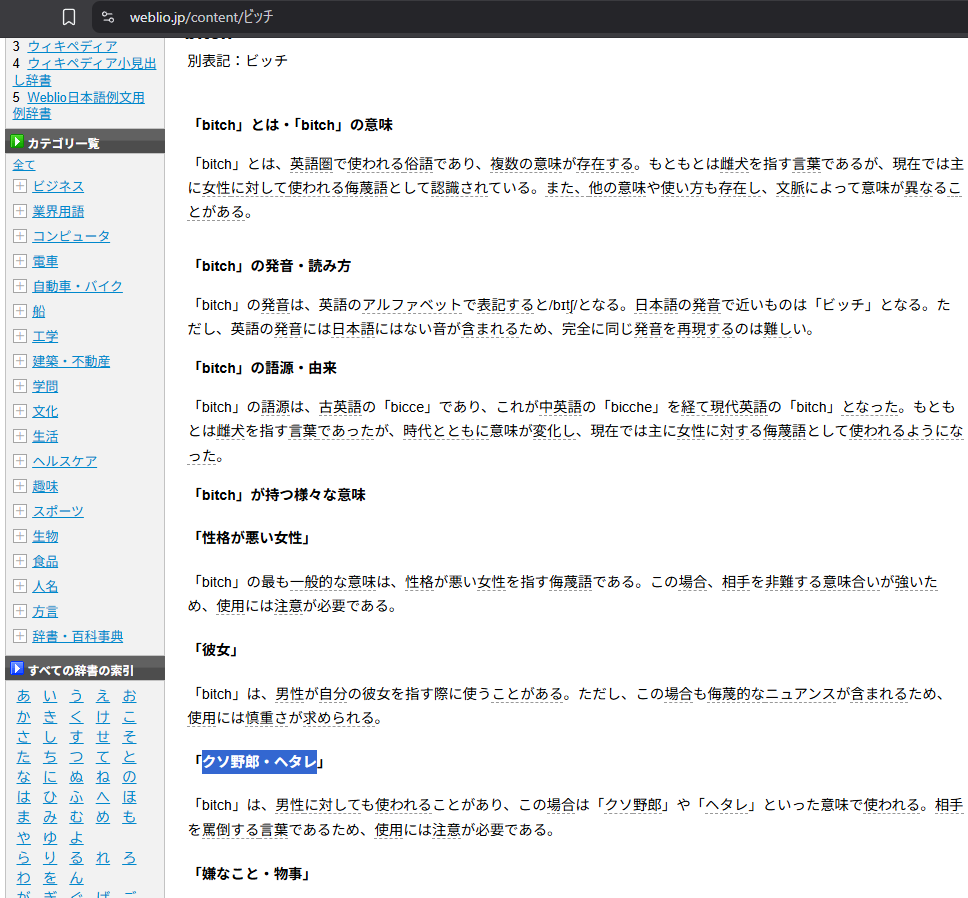Click the bookmark icon in browser bar
The height and width of the screenshot is (898, 968).
point(69,17)
